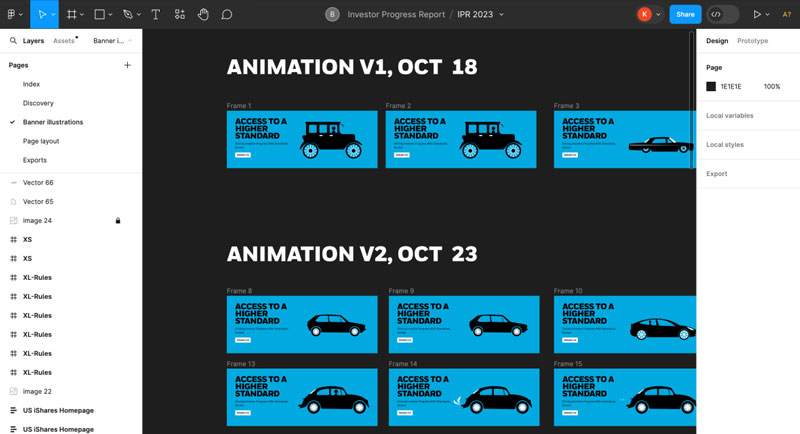The image size is (800, 434).
Task: Click the page background color swatch 1E1E1E
Action: point(711,87)
